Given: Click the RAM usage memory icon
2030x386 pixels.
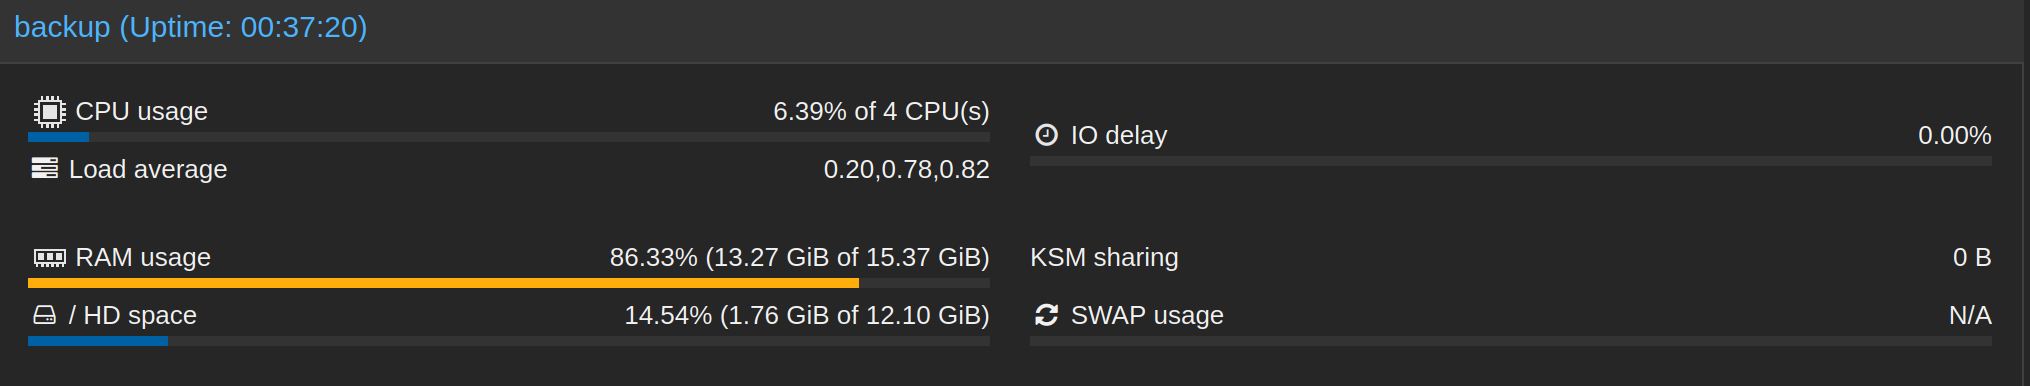Looking at the screenshot, I should (x=49, y=258).
